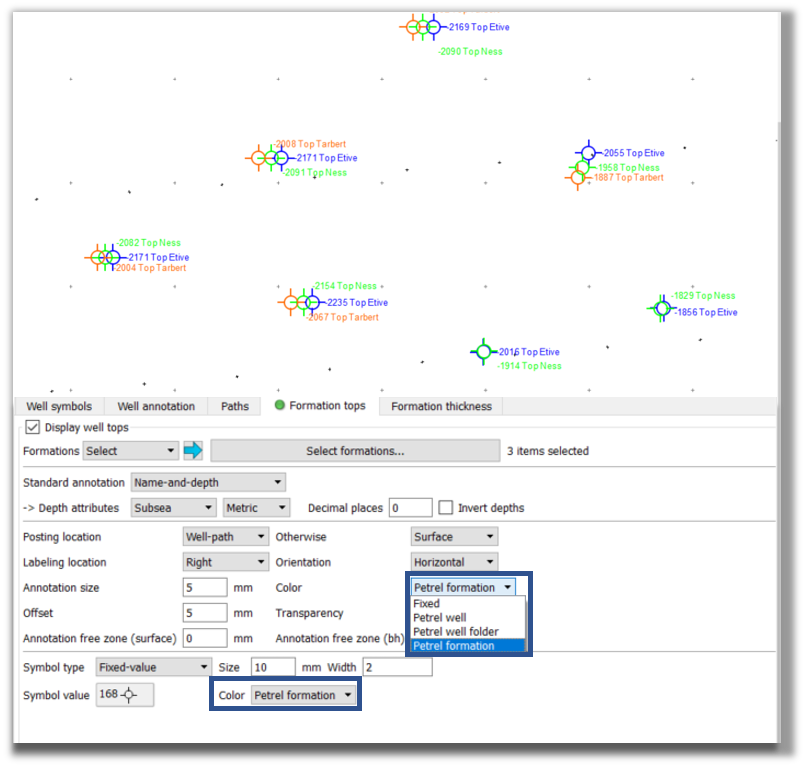Screen dimensions: 805x767
Task: Enable the Invert depths checkbox
Action: tap(447, 508)
